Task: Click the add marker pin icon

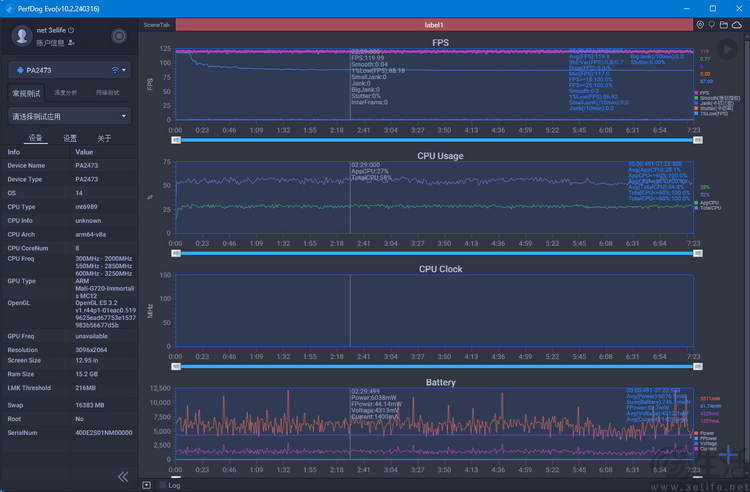Action: click(712, 25)
